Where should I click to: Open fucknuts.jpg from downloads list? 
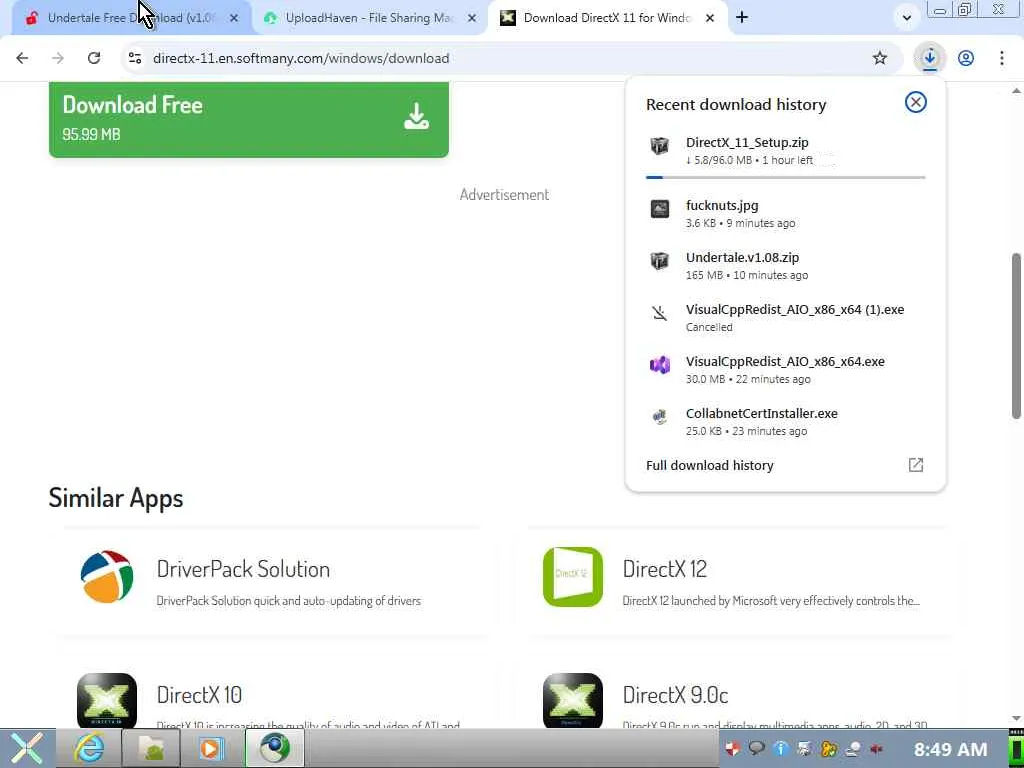point(786,214)
